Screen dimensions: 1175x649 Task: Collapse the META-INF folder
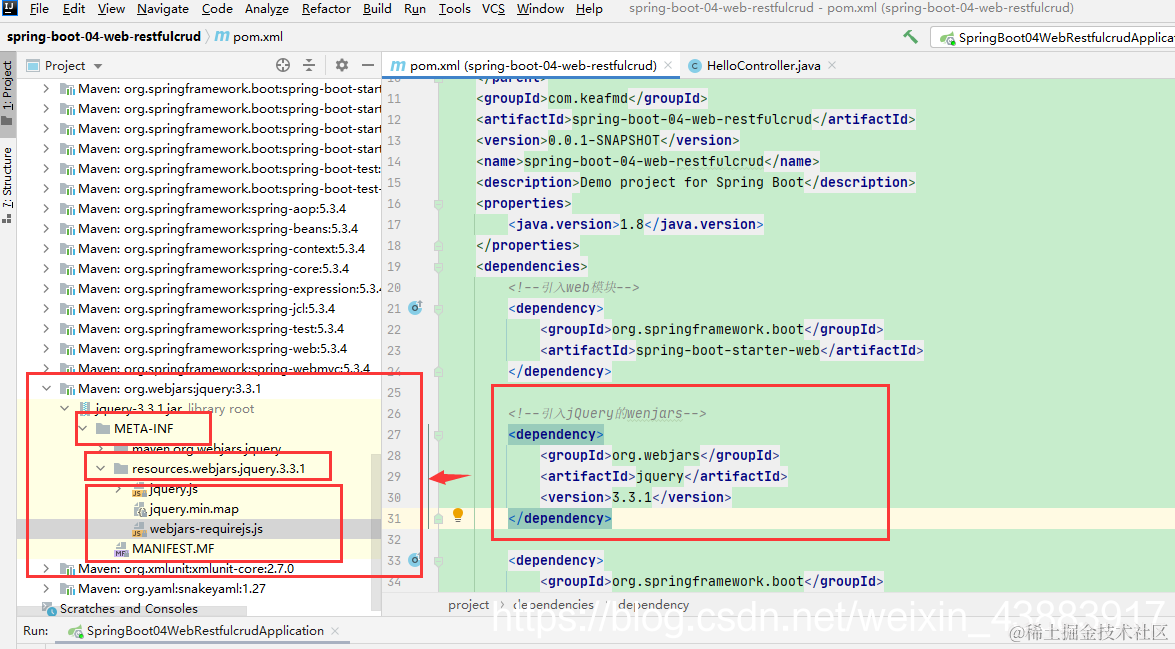tap(82, 429)
